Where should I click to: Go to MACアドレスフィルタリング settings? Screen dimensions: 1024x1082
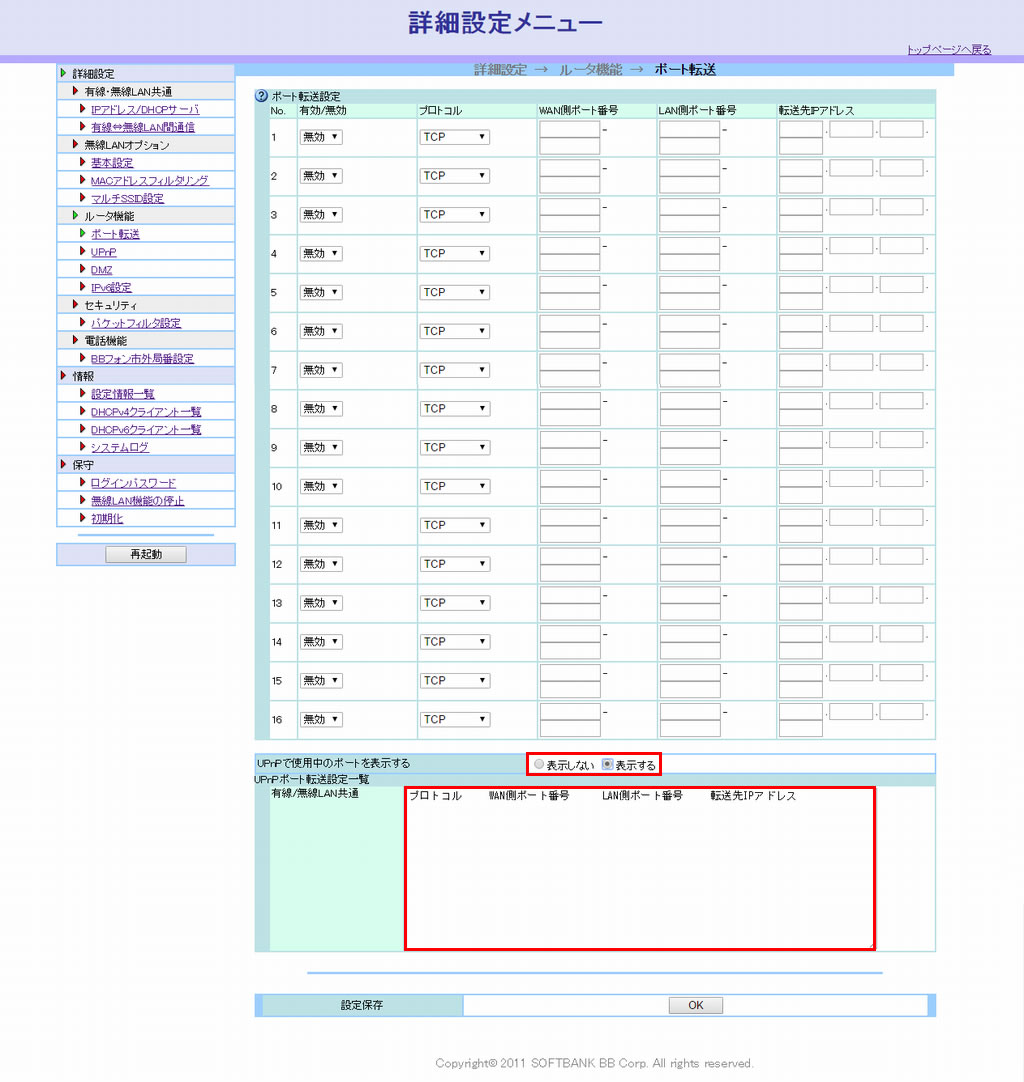(149, 181)
